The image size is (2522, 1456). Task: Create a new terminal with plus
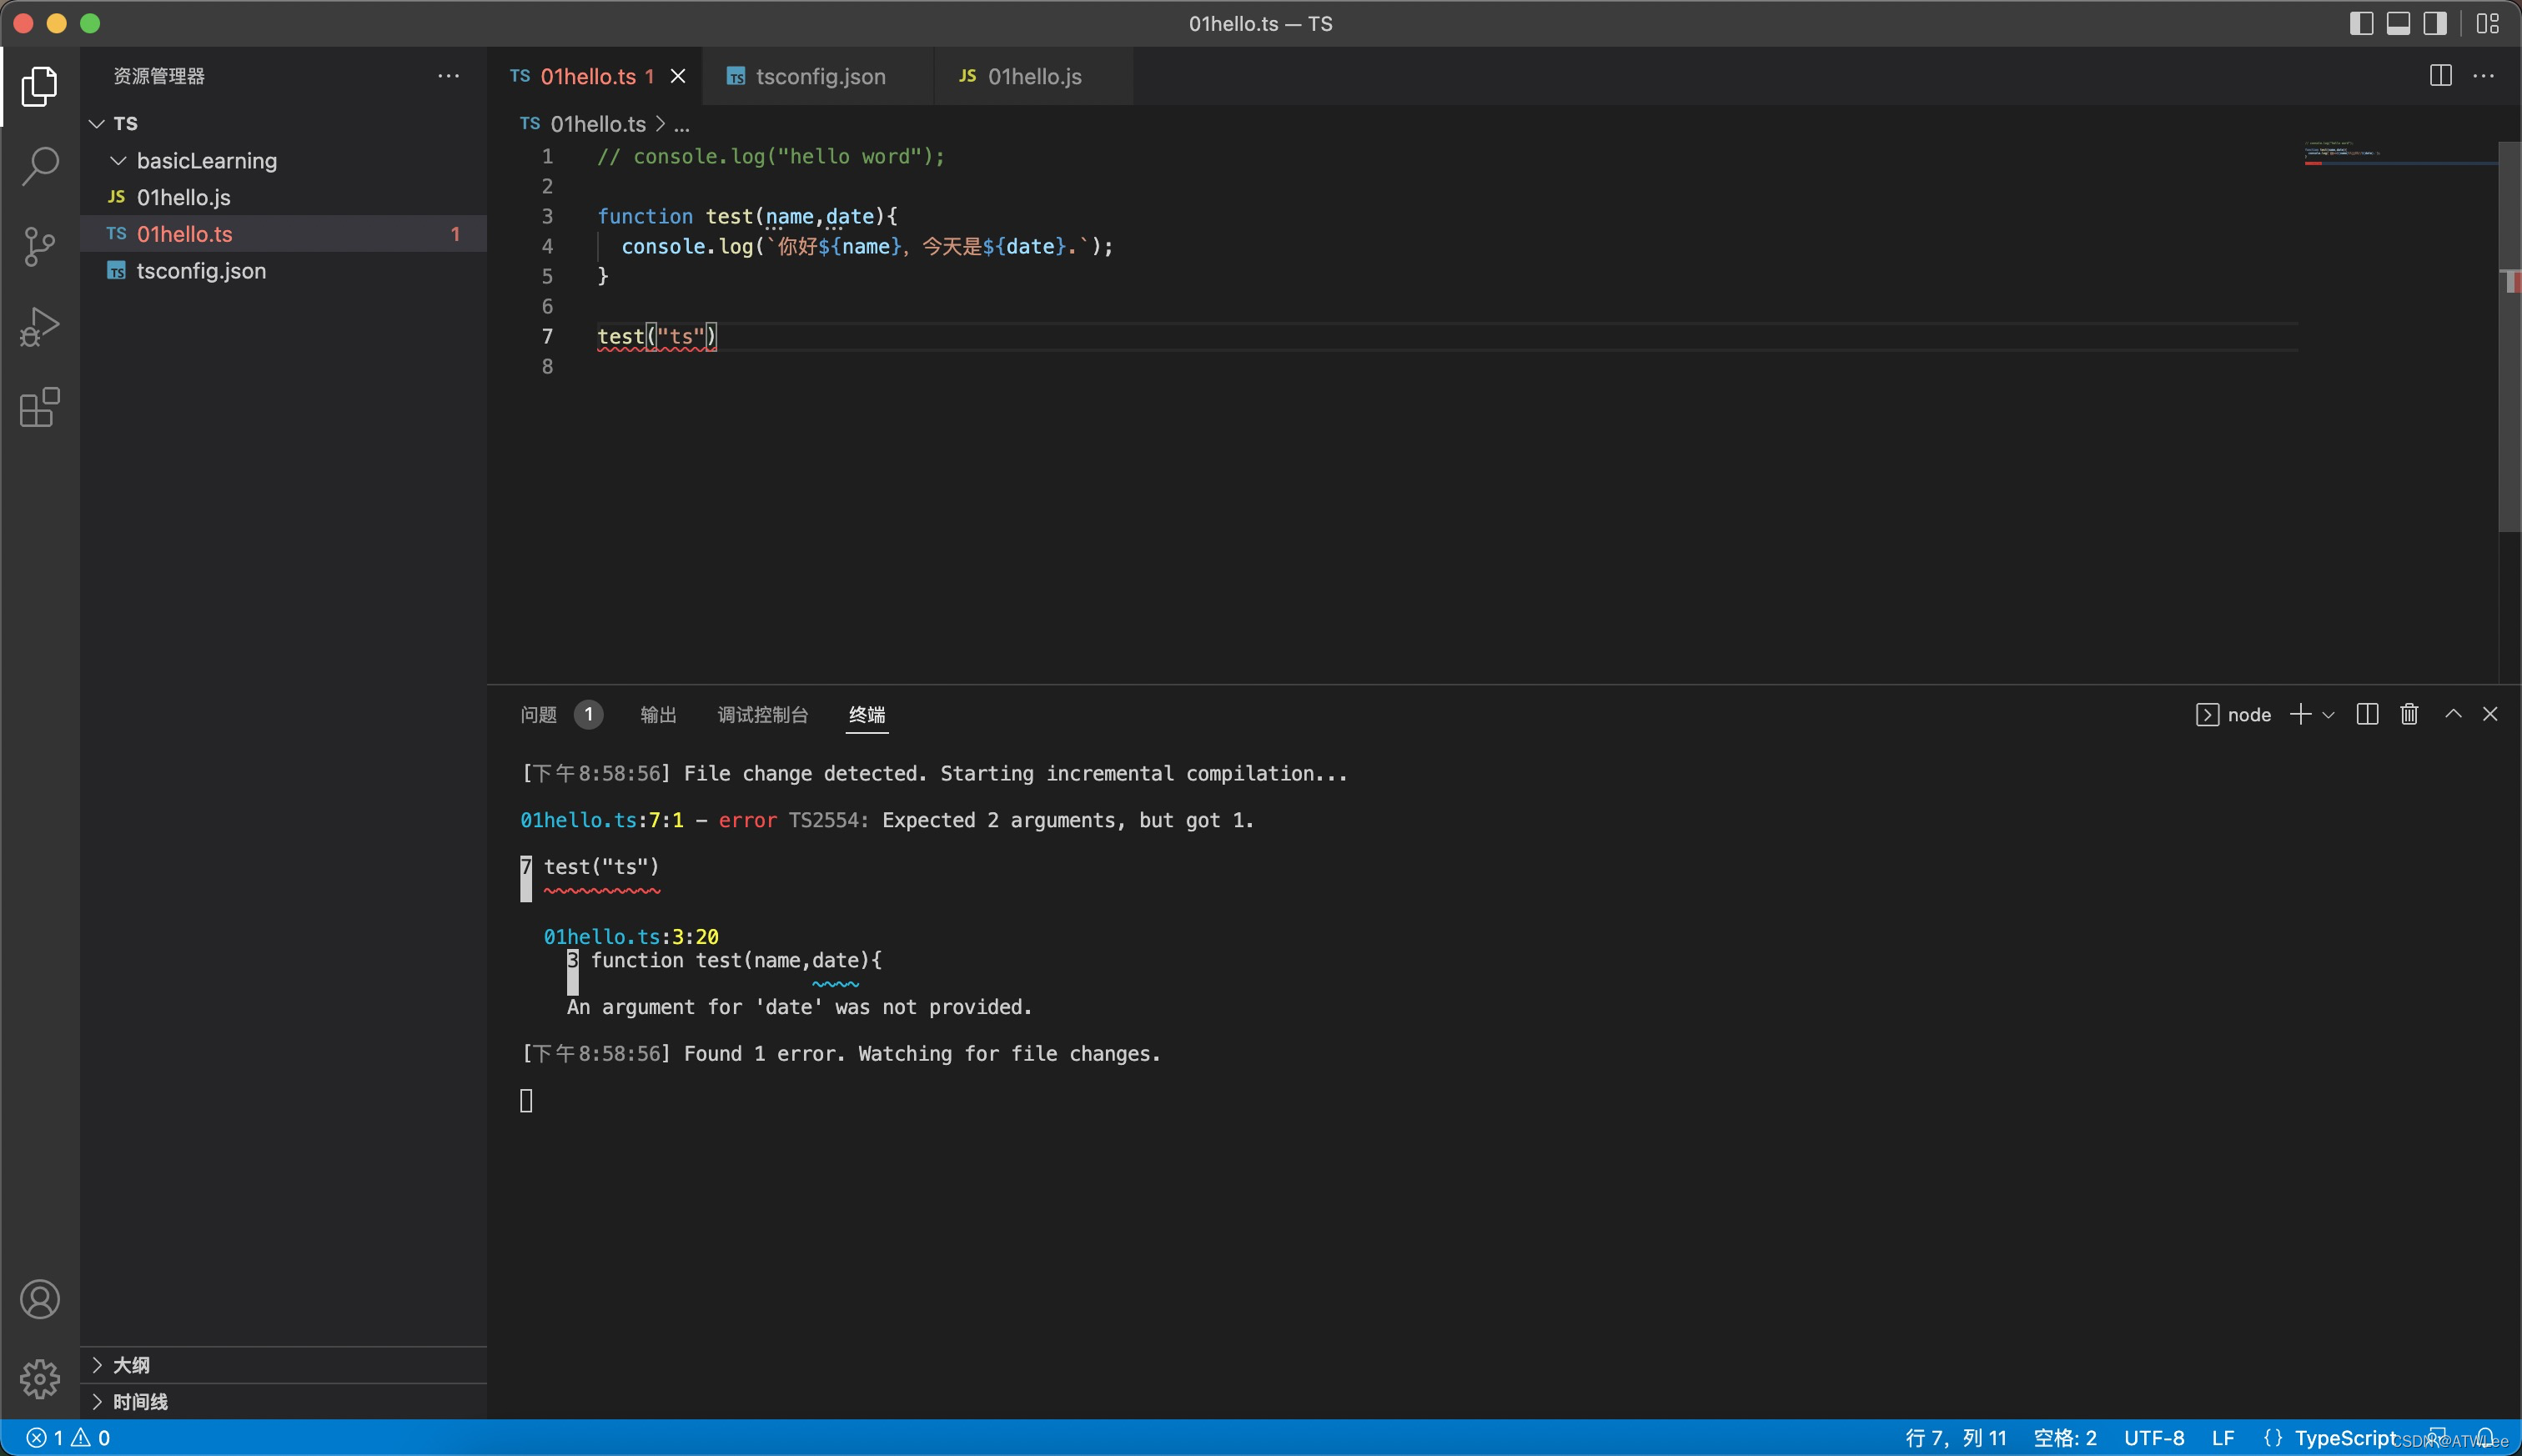(2301, 714)
